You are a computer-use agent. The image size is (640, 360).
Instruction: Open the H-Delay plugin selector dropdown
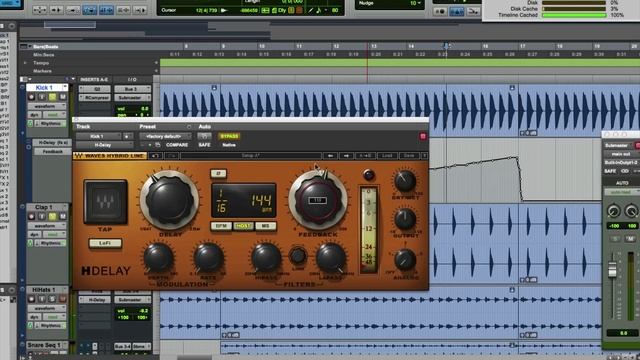104,145
